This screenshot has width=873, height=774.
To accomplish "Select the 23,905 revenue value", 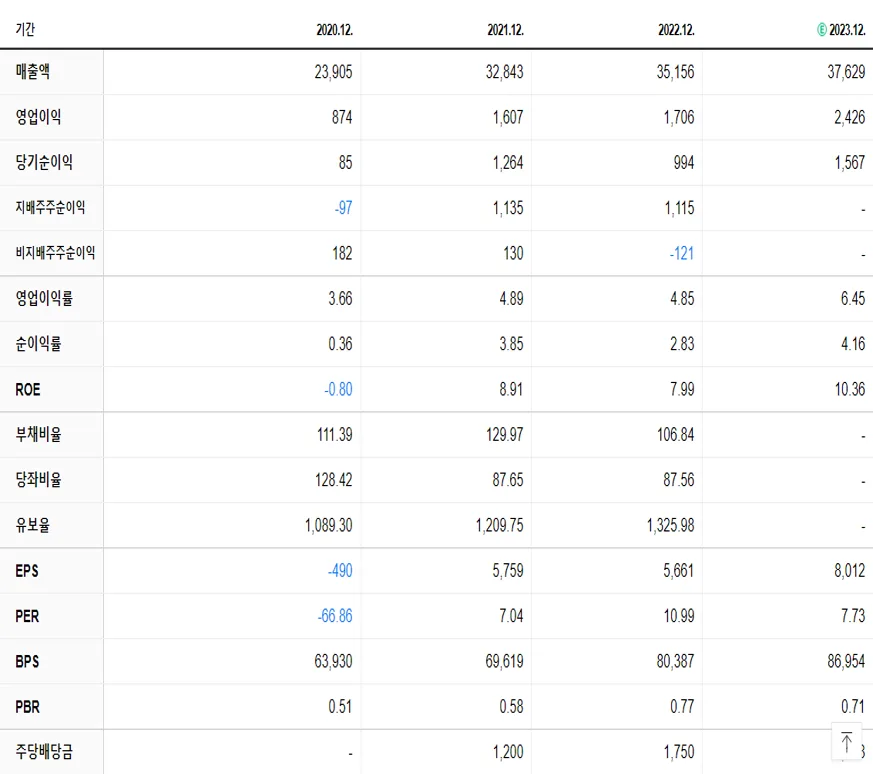I will (x=333, y=72).
